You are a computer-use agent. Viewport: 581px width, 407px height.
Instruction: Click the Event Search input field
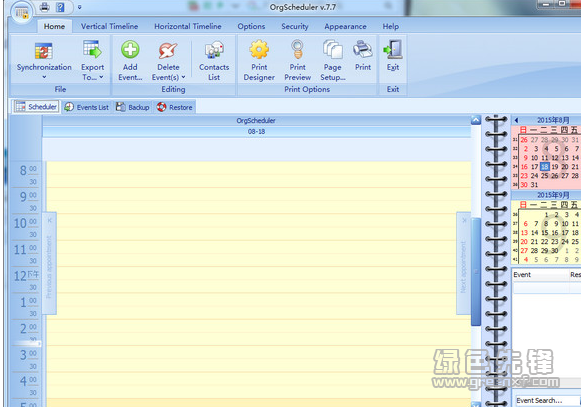coord(548,400)
